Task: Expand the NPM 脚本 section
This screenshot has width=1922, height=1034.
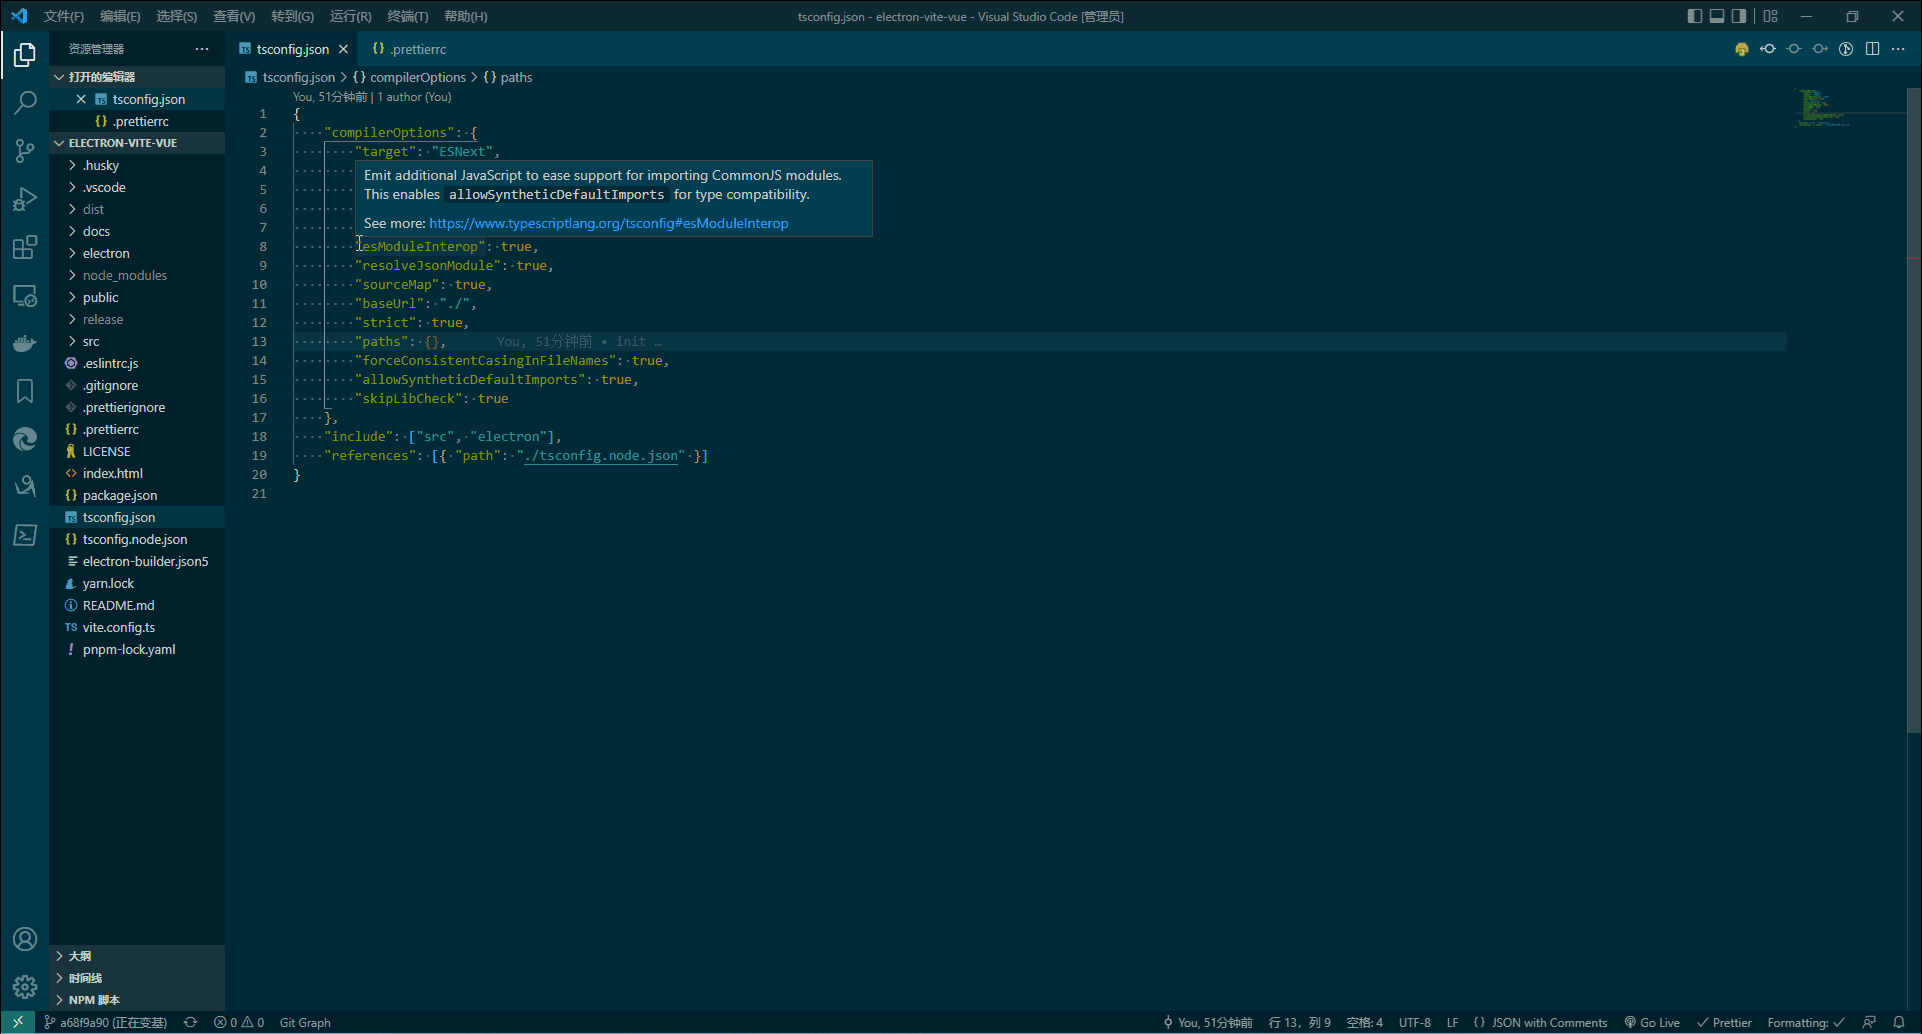Action: 93,999
